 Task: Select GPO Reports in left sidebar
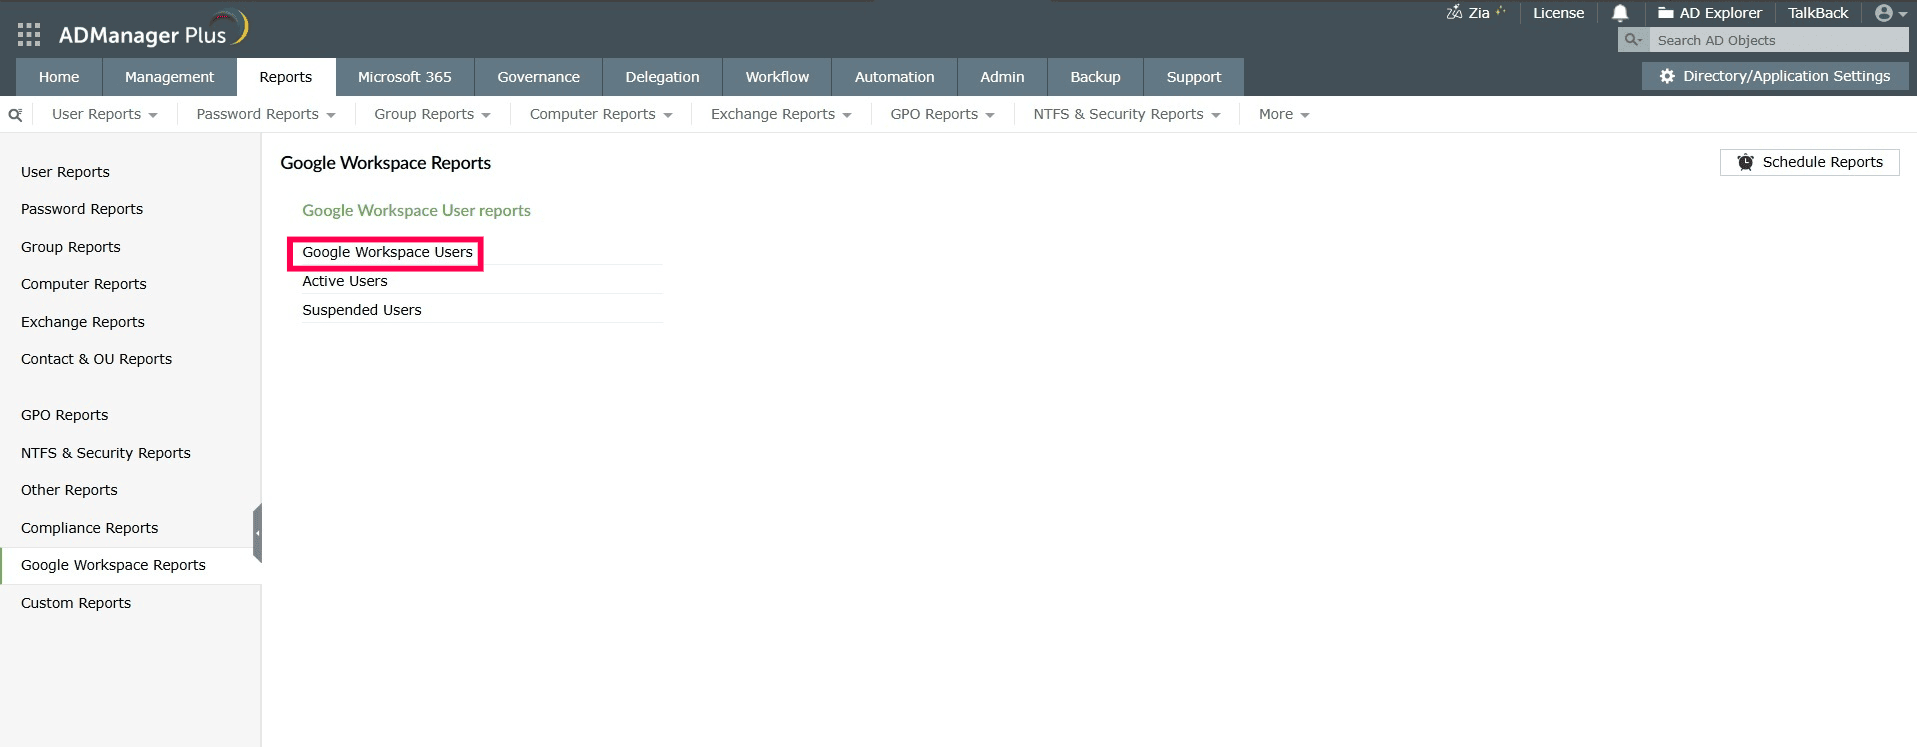point(64,415)
